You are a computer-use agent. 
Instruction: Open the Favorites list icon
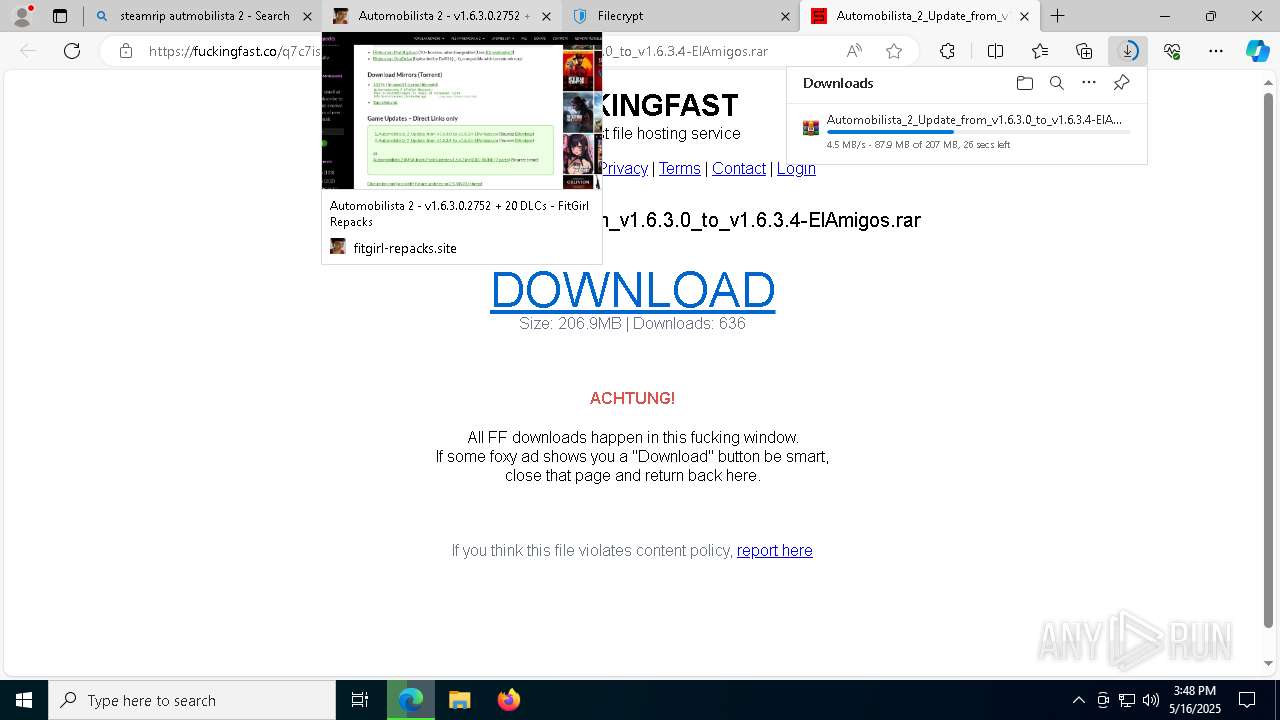[x=1040, y=51]
